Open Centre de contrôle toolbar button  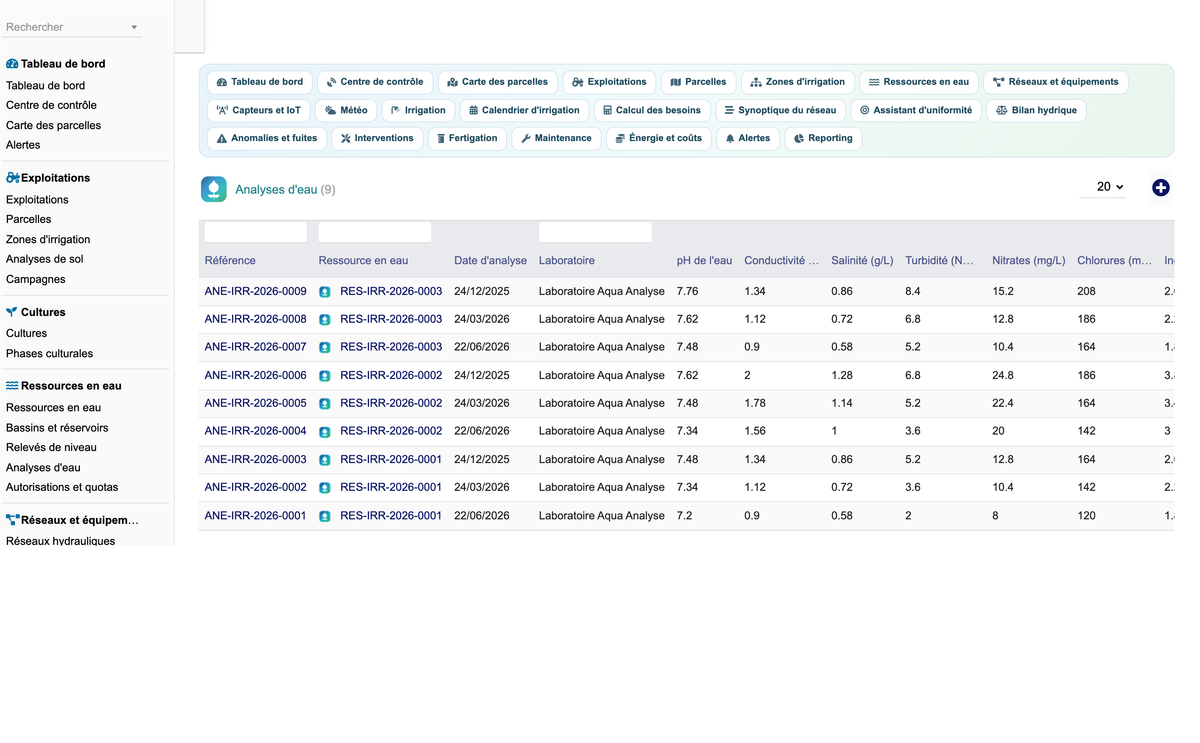tap(375, 82)
